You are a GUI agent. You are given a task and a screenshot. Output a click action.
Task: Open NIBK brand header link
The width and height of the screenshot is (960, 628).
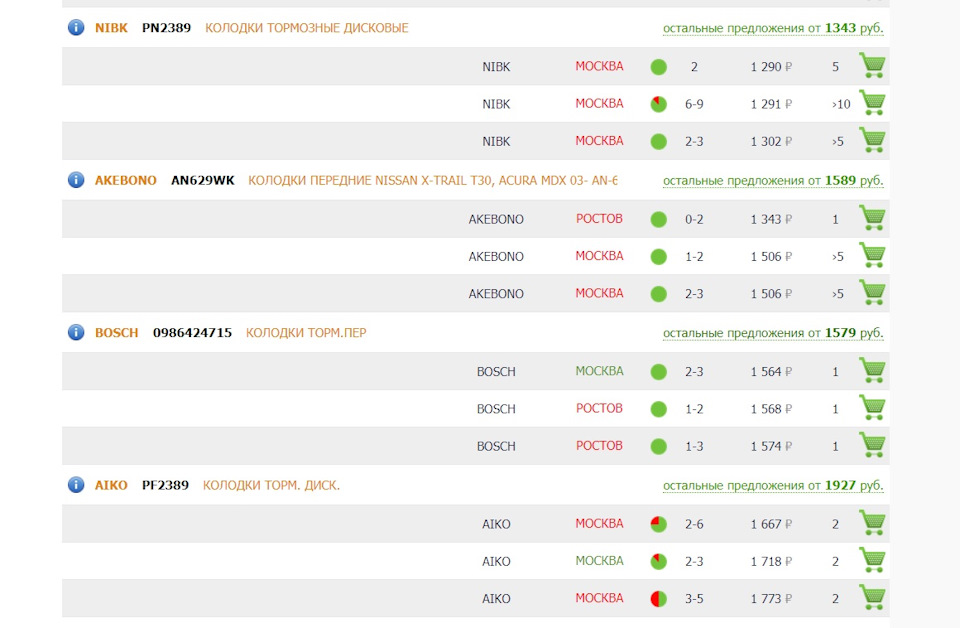[x=111, y=28]
